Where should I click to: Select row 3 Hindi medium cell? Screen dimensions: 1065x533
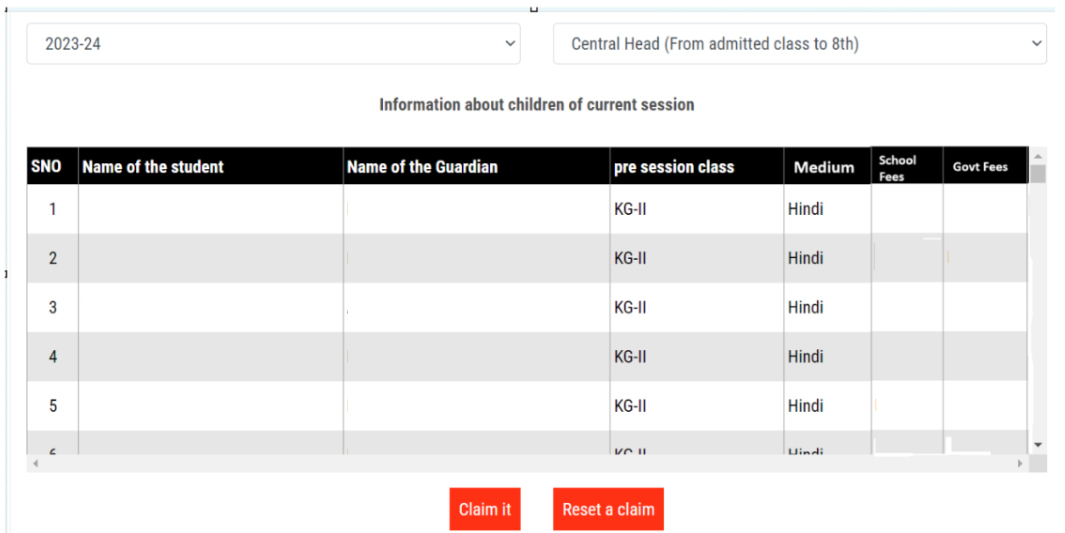pyautogui.click(x=805, y=307)
